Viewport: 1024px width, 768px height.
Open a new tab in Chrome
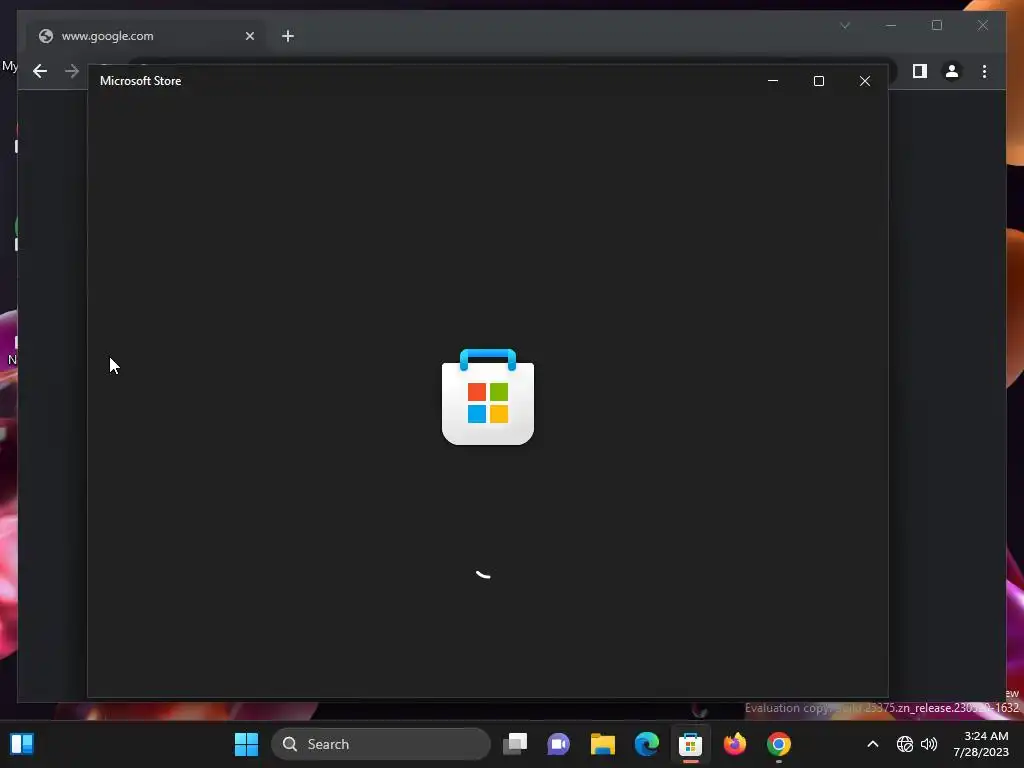coord(288,36)
